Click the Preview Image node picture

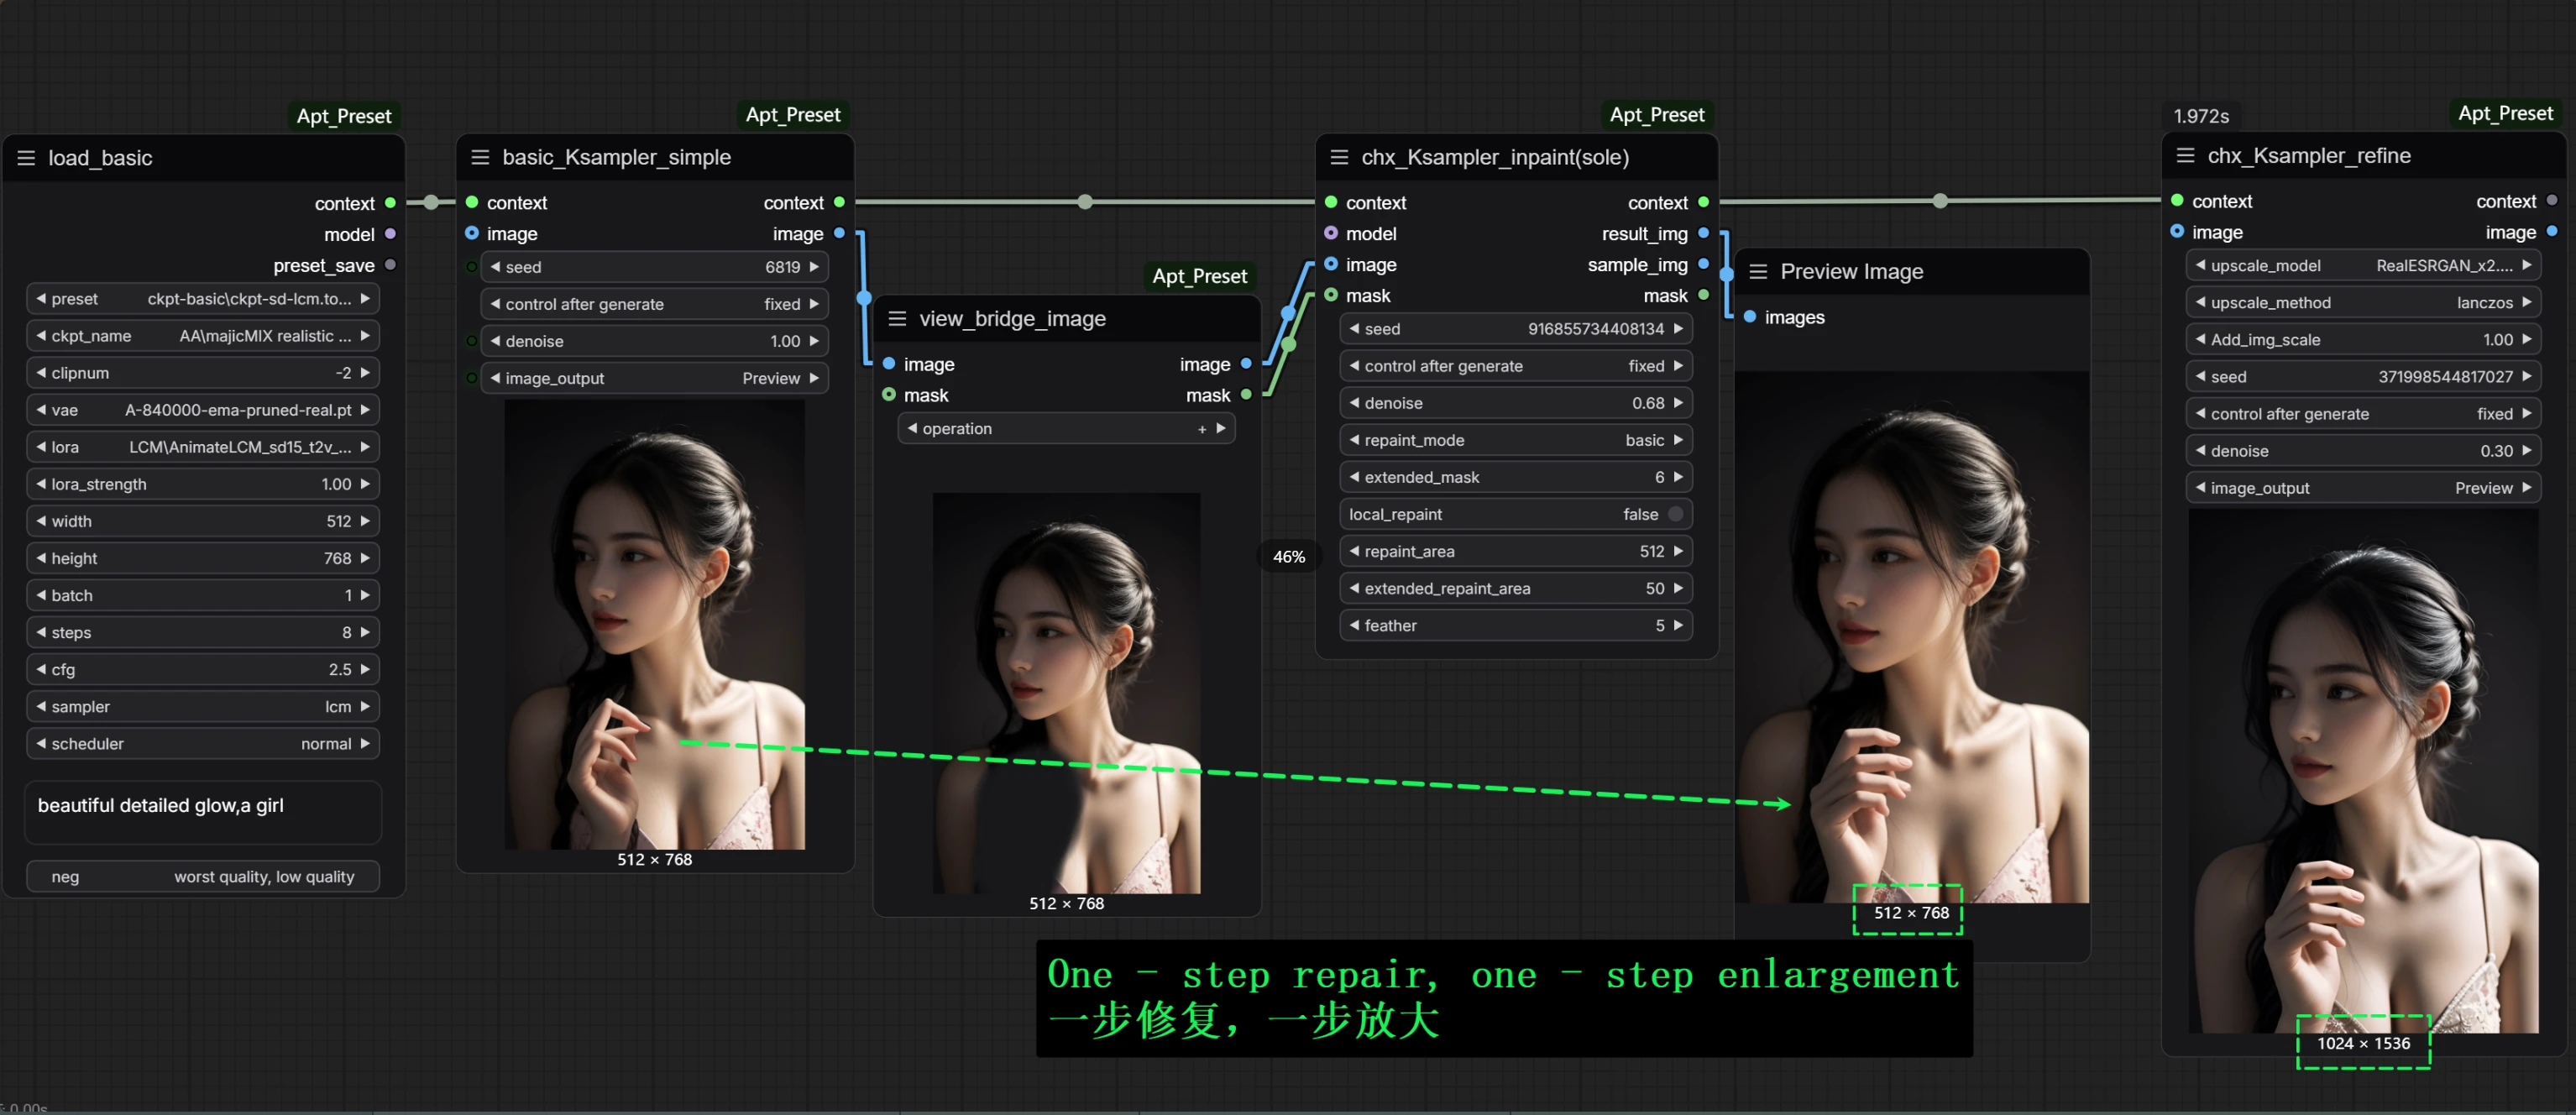[1912, 637]
